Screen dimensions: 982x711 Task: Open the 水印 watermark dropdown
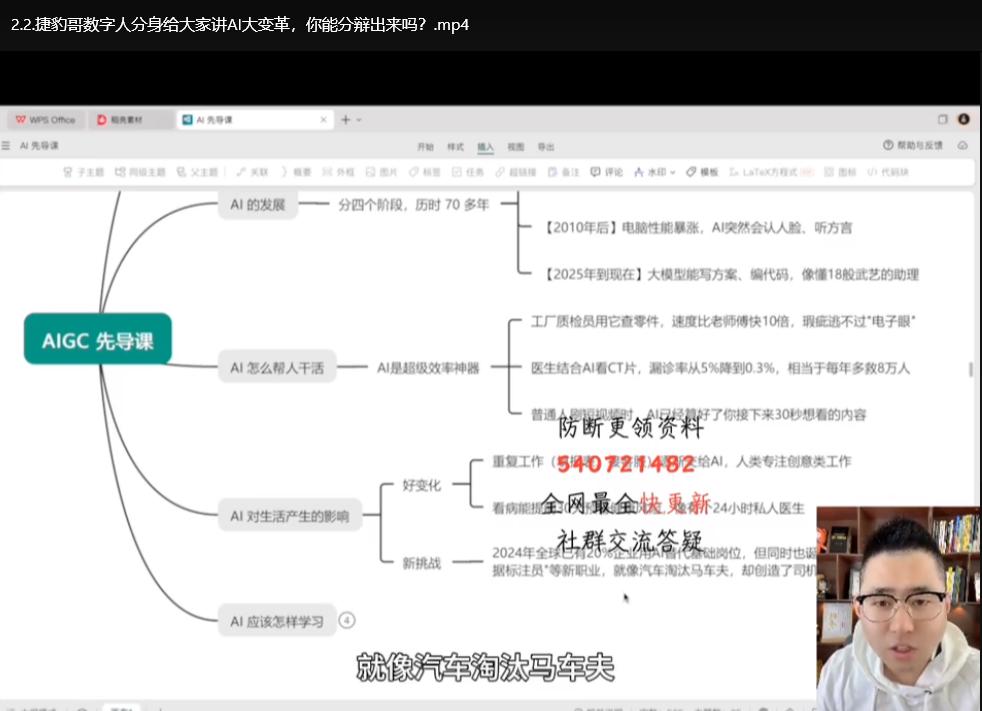654,172
